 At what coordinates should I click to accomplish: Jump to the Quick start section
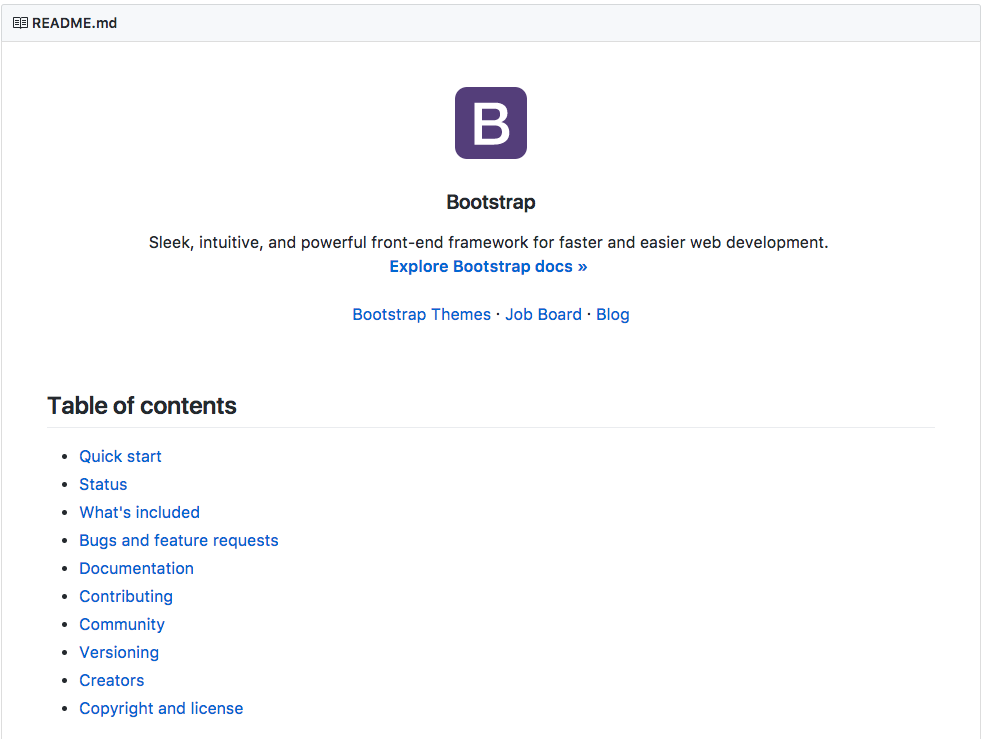point(120,457)
